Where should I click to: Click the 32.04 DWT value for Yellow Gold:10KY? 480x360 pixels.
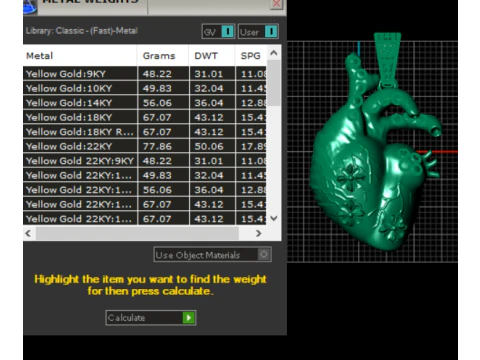(x=209, y=88)
